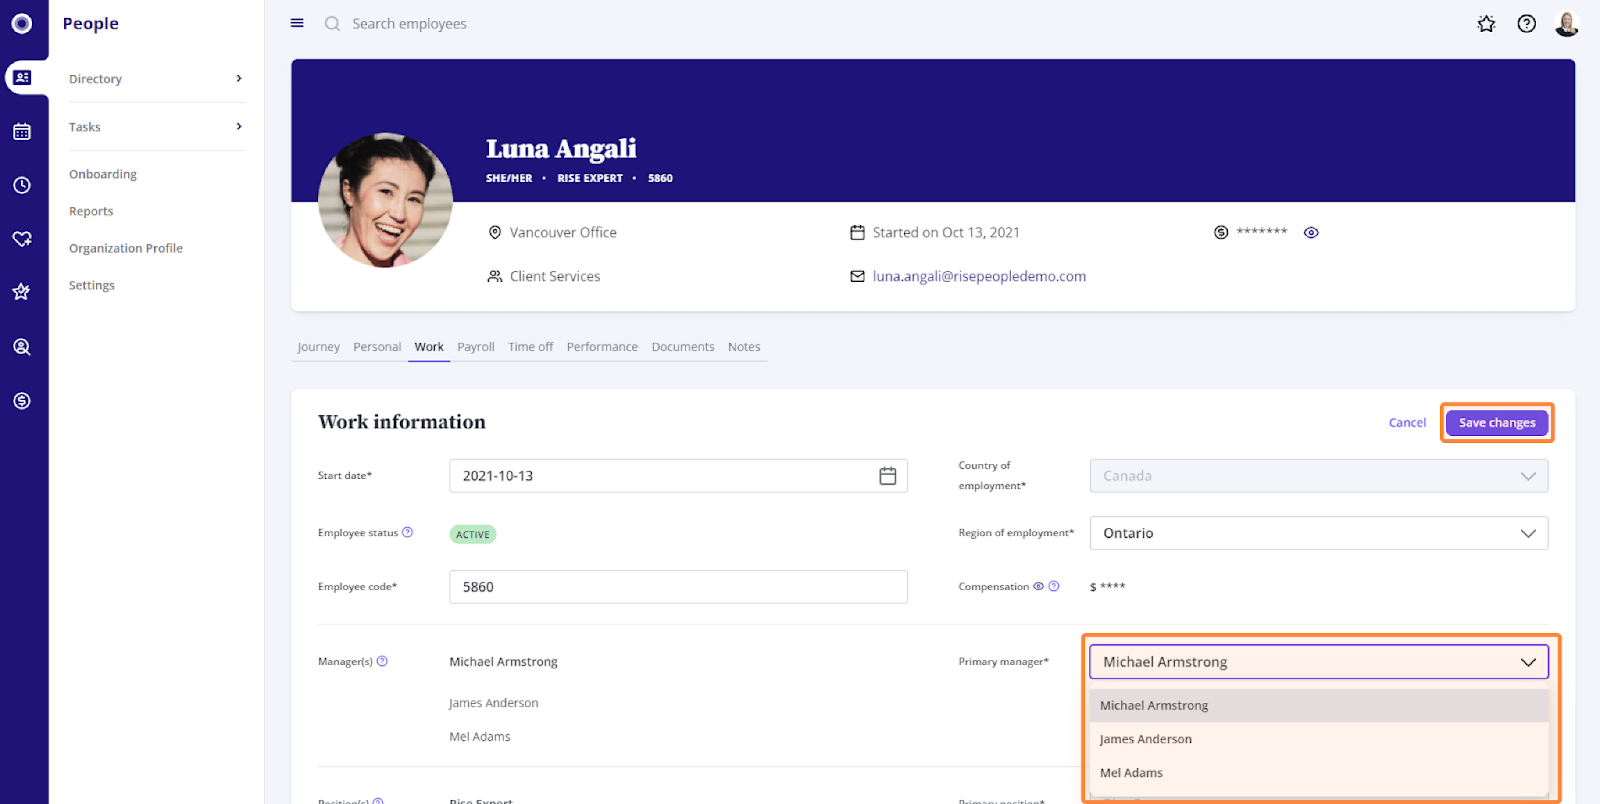The image size is (1600, 804).
Task: Click the Client Services department icon
Action: coord(494,276)
